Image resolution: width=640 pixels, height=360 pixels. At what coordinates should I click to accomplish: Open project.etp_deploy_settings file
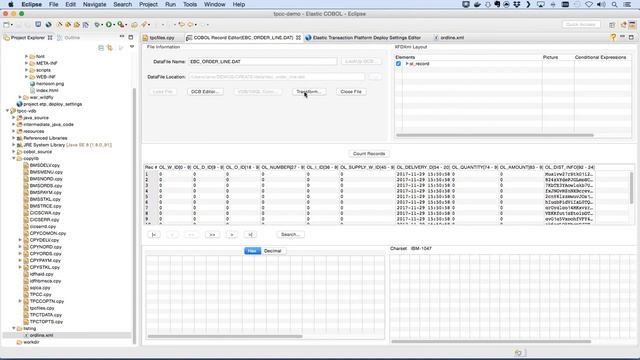[53, 104]
